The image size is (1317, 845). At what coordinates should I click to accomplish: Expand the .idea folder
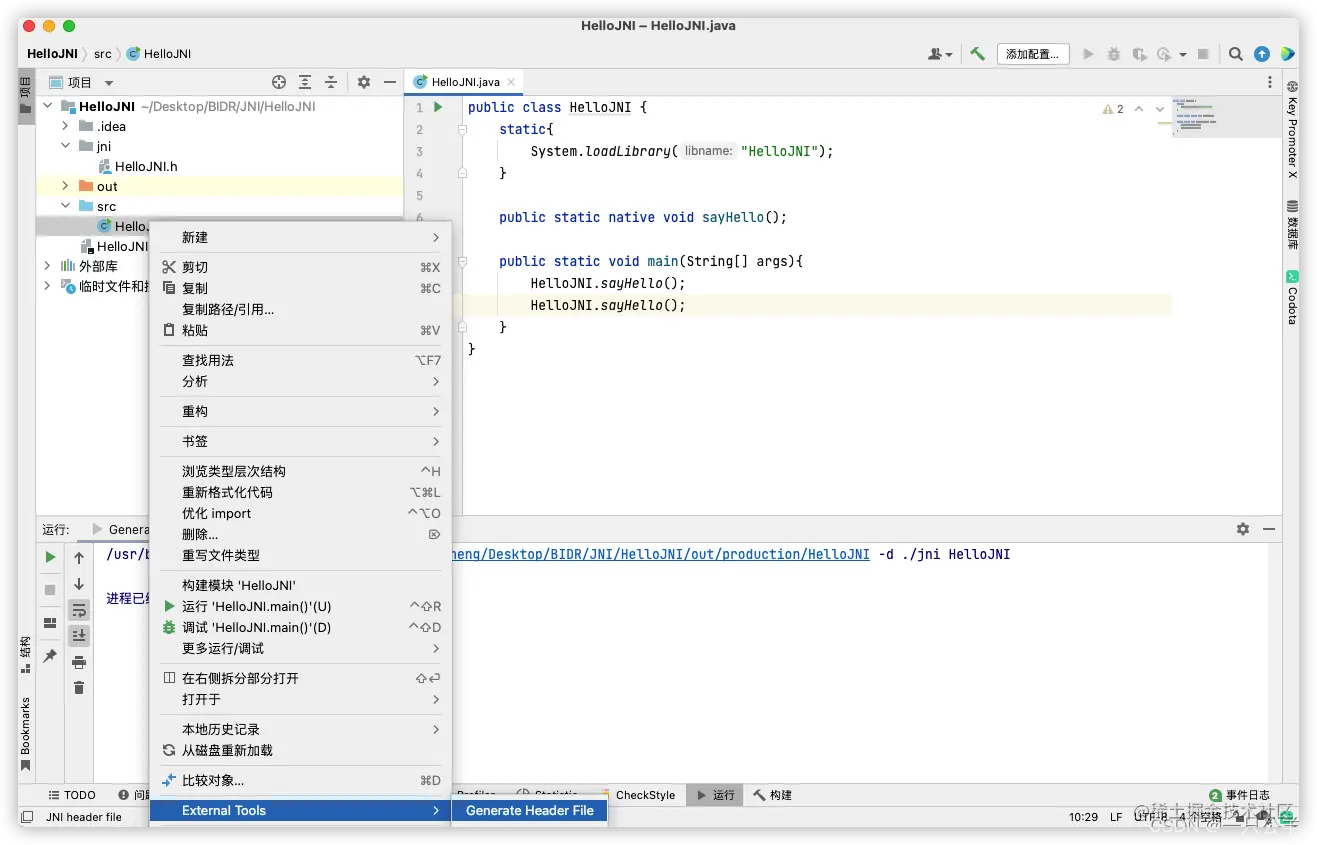tap(65, 126)
